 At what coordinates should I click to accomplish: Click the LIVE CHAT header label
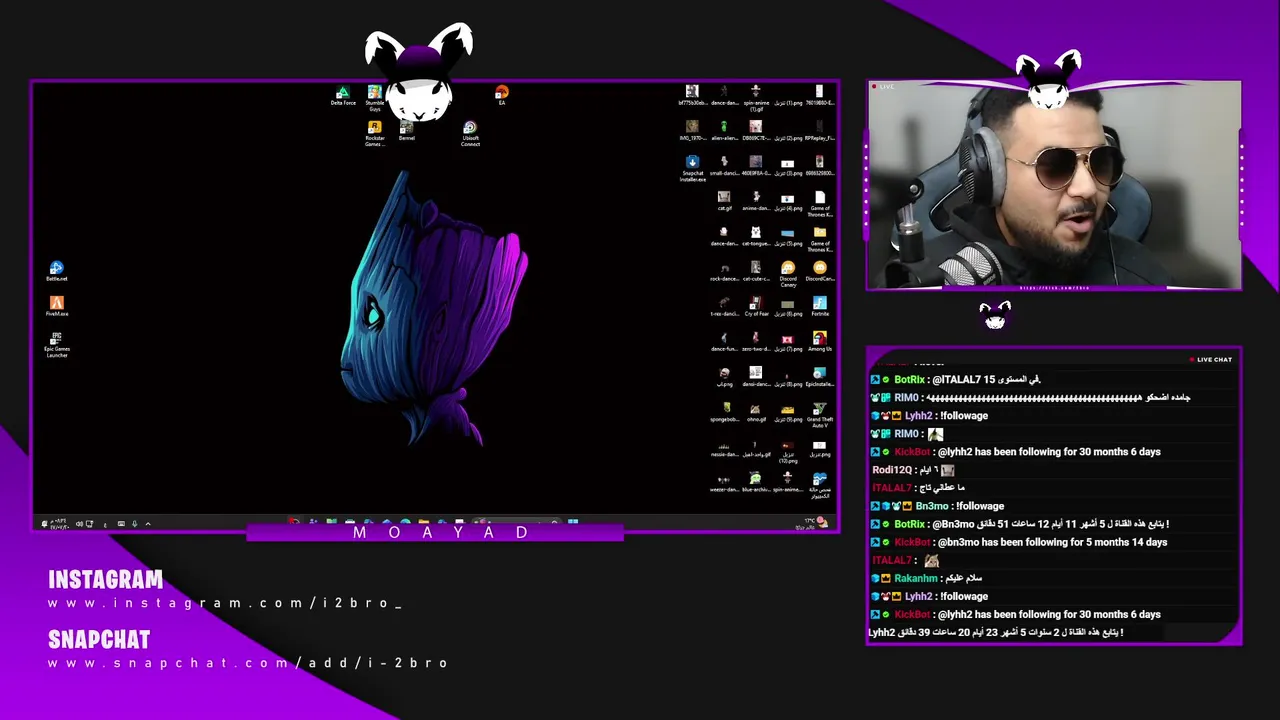pos(1211,359)
